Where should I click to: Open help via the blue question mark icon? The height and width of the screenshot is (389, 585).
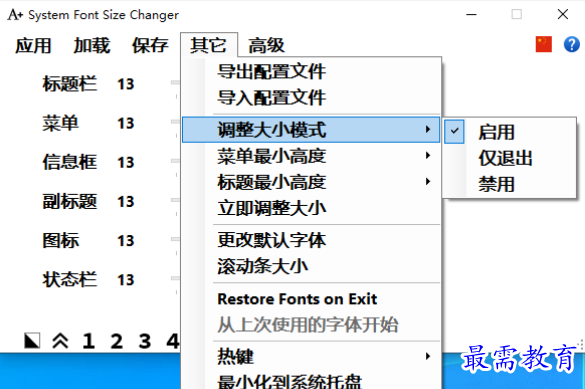572,44
